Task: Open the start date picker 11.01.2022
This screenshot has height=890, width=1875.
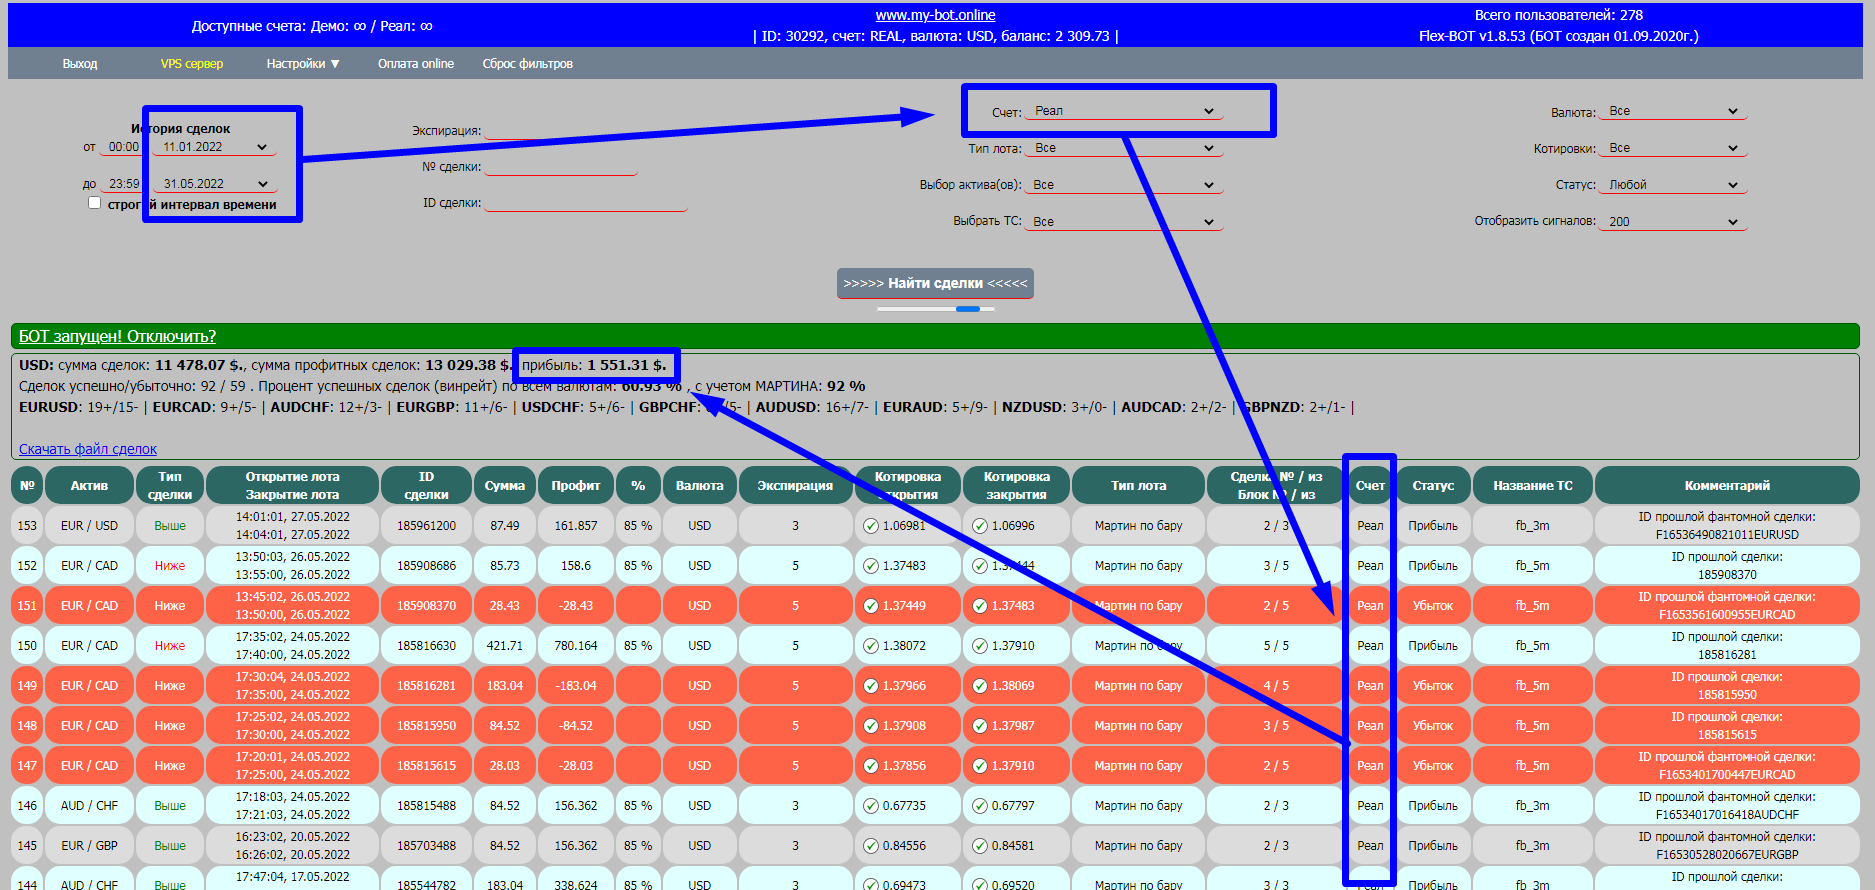Action: [x=215, y=147]
